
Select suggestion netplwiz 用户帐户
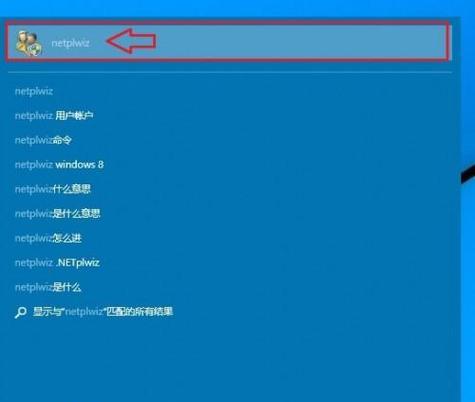tap(54, 116)
